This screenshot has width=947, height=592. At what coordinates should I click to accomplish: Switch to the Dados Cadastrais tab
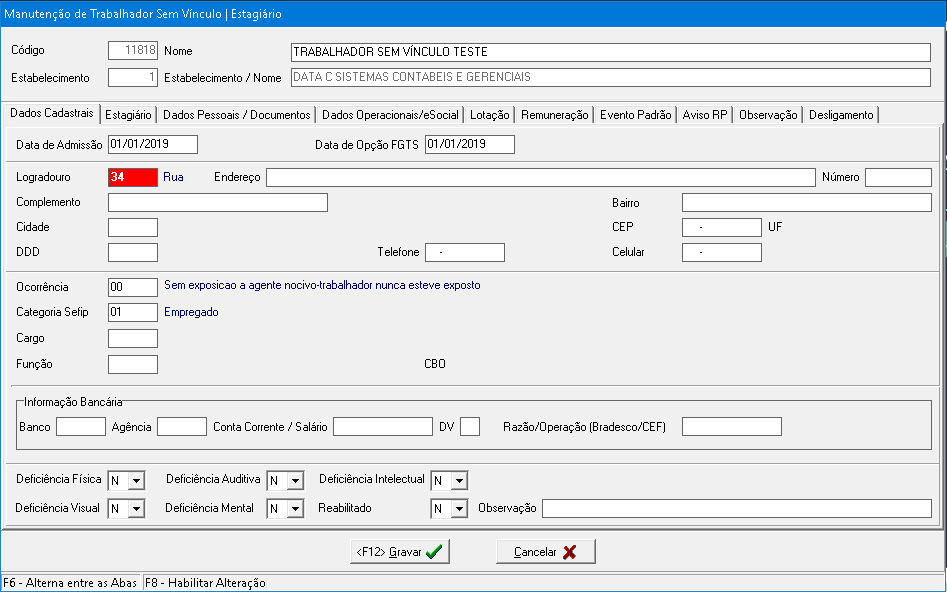tap(52, 113)
